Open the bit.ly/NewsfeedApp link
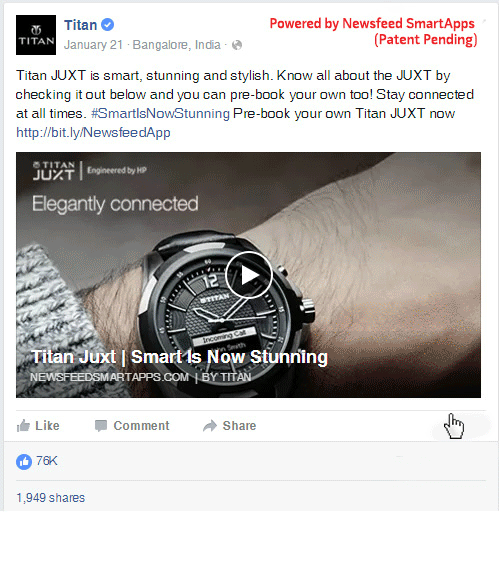499x562 pixels. (x=93, y=133)
